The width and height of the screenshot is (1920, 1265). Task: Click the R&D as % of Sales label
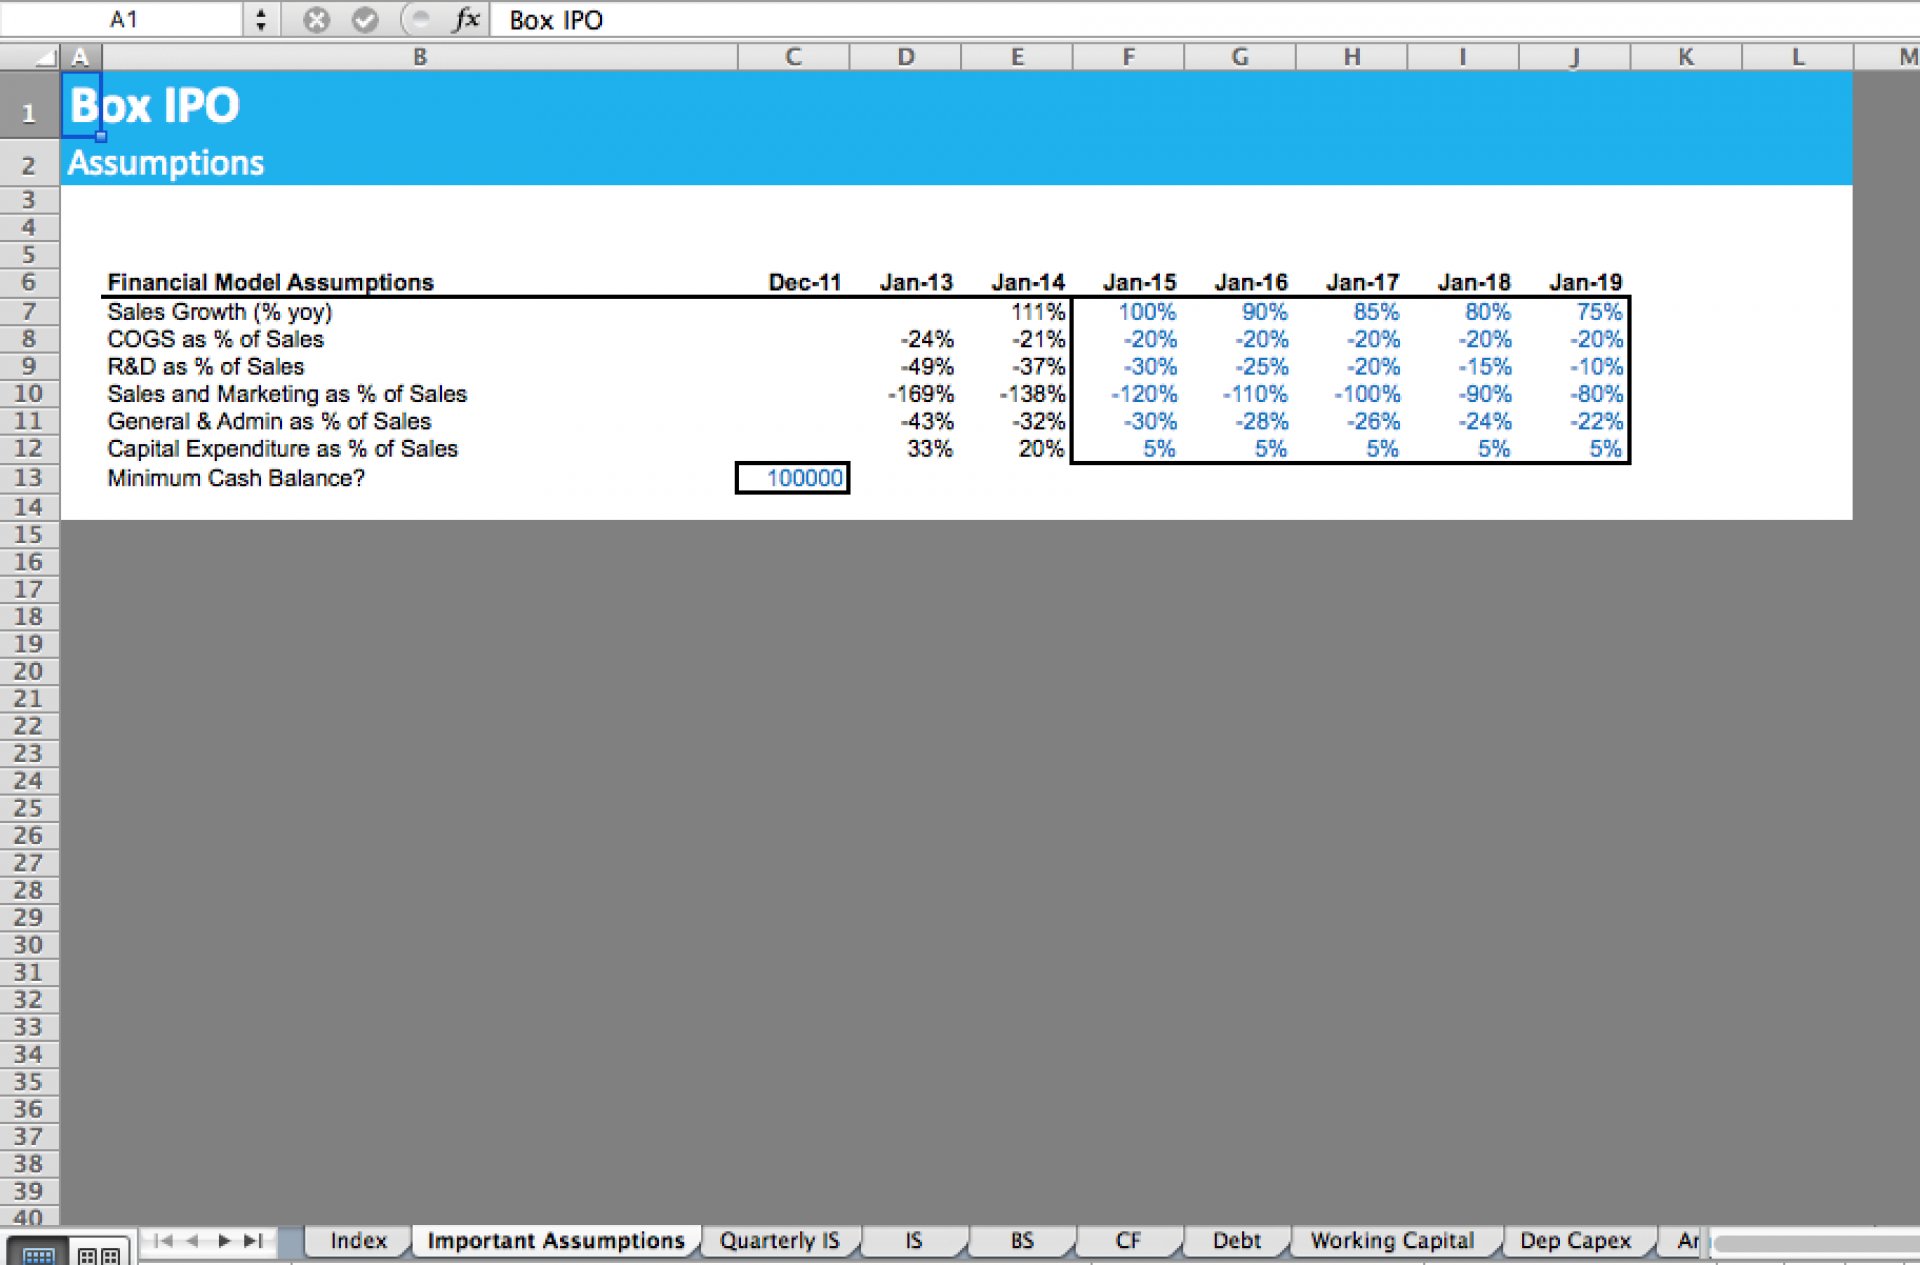tap(205, 366)
